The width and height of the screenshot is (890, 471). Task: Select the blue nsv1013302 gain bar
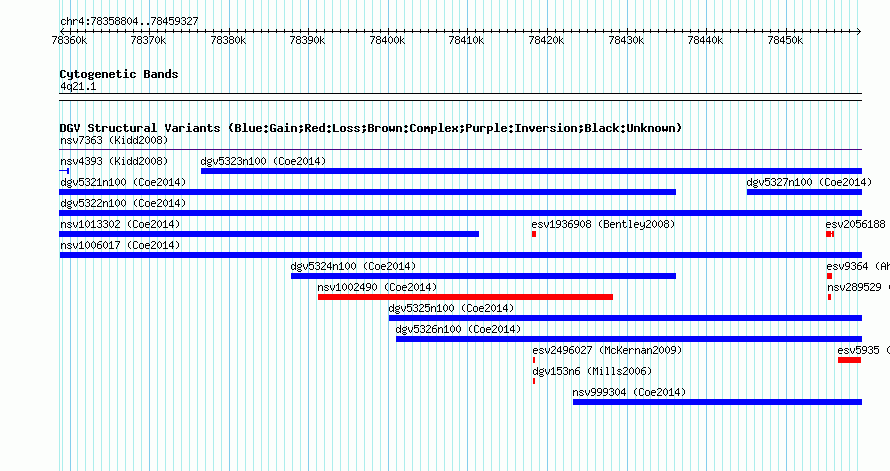tap(269, 234)
